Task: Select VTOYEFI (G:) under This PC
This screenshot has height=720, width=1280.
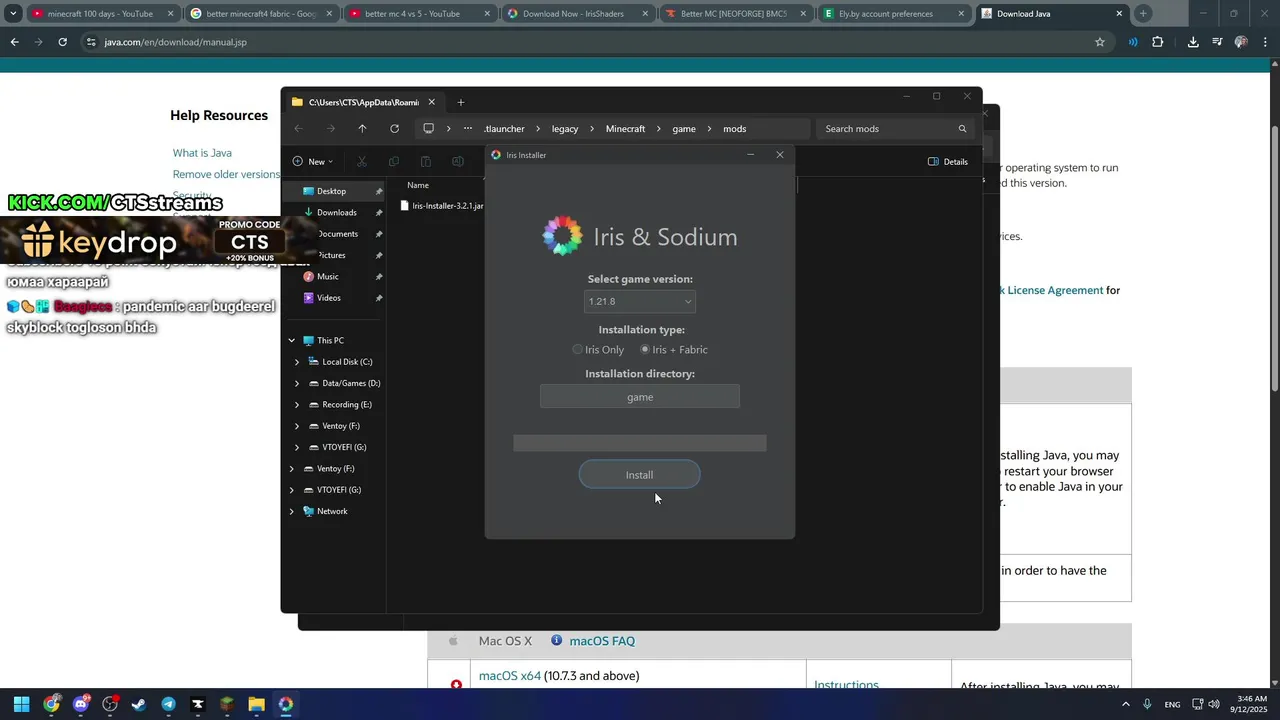Action: click(x=344, y=447)
